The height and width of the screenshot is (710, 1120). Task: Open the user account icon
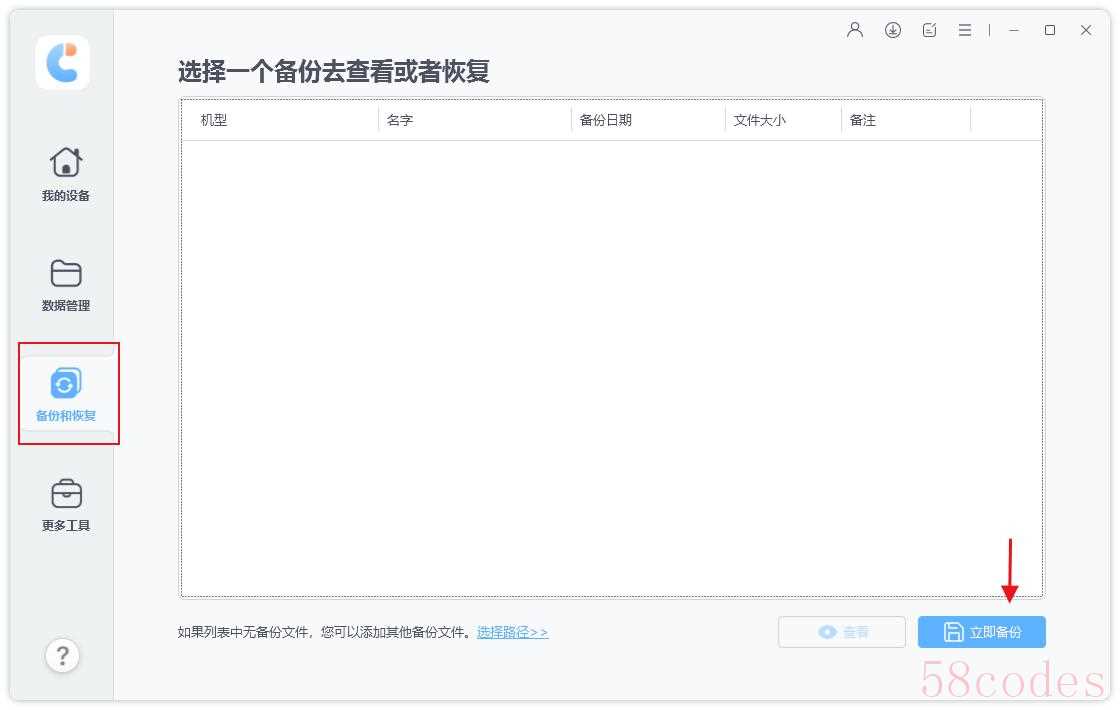pyautogui.click(x=855, y=30)
